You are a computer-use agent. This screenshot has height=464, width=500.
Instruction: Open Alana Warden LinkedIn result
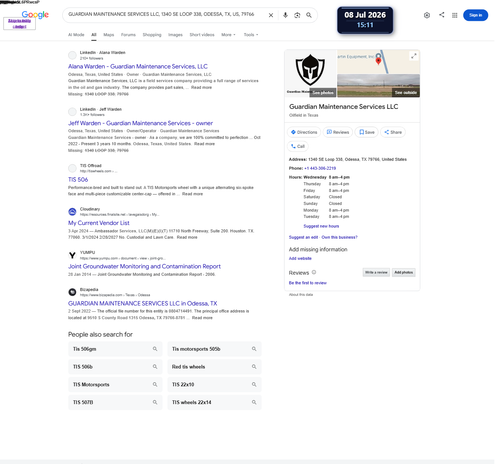138,66
